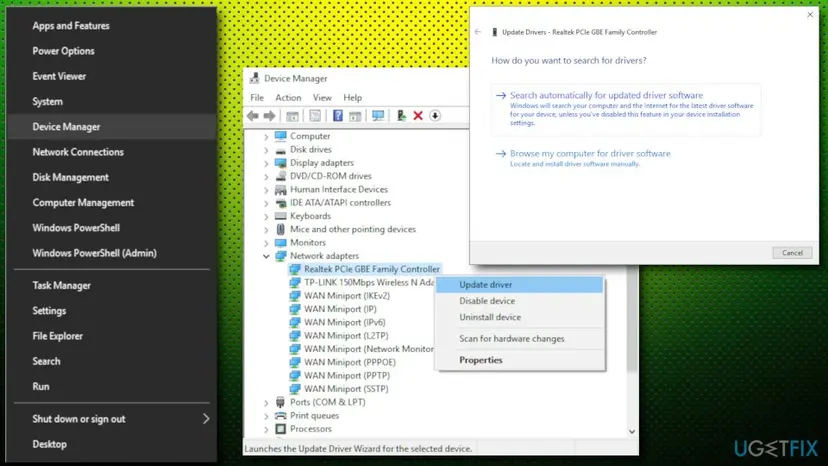Viewport: 828px width, 466px height.
Task: Expand the Human Interface Devices node
Action: pos(266,190)
